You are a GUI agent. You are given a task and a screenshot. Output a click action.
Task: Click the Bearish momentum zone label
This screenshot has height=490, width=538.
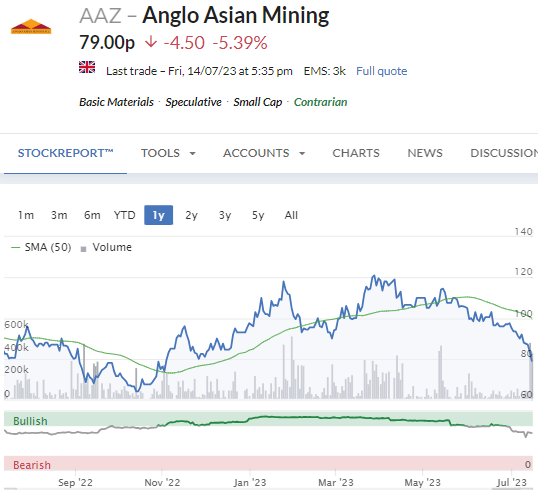pyautogui.click(x=32, y=465)
